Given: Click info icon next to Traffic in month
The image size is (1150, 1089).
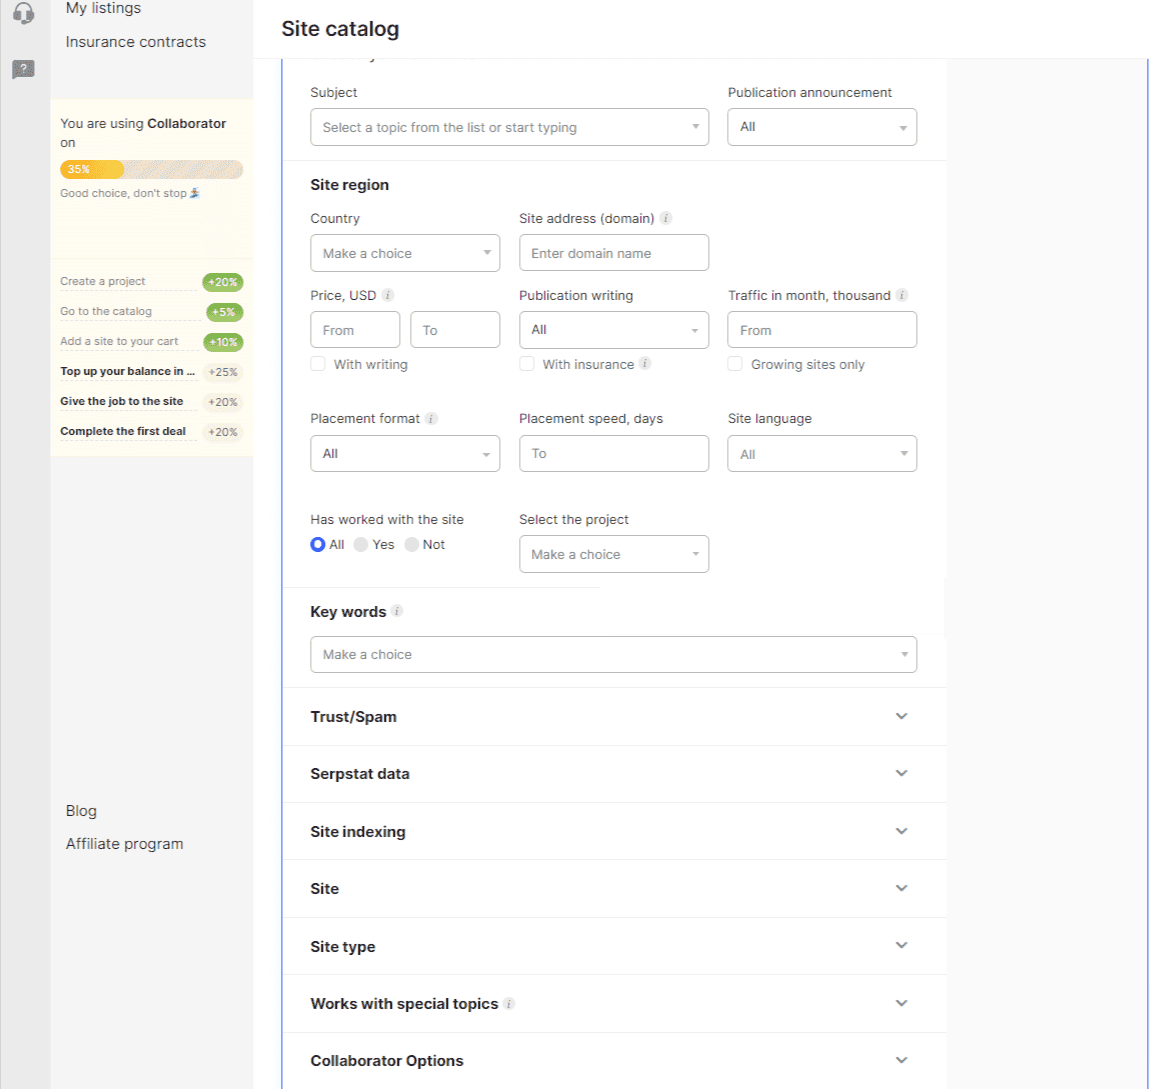Looking at the screenshot, I should pos(902,295).
